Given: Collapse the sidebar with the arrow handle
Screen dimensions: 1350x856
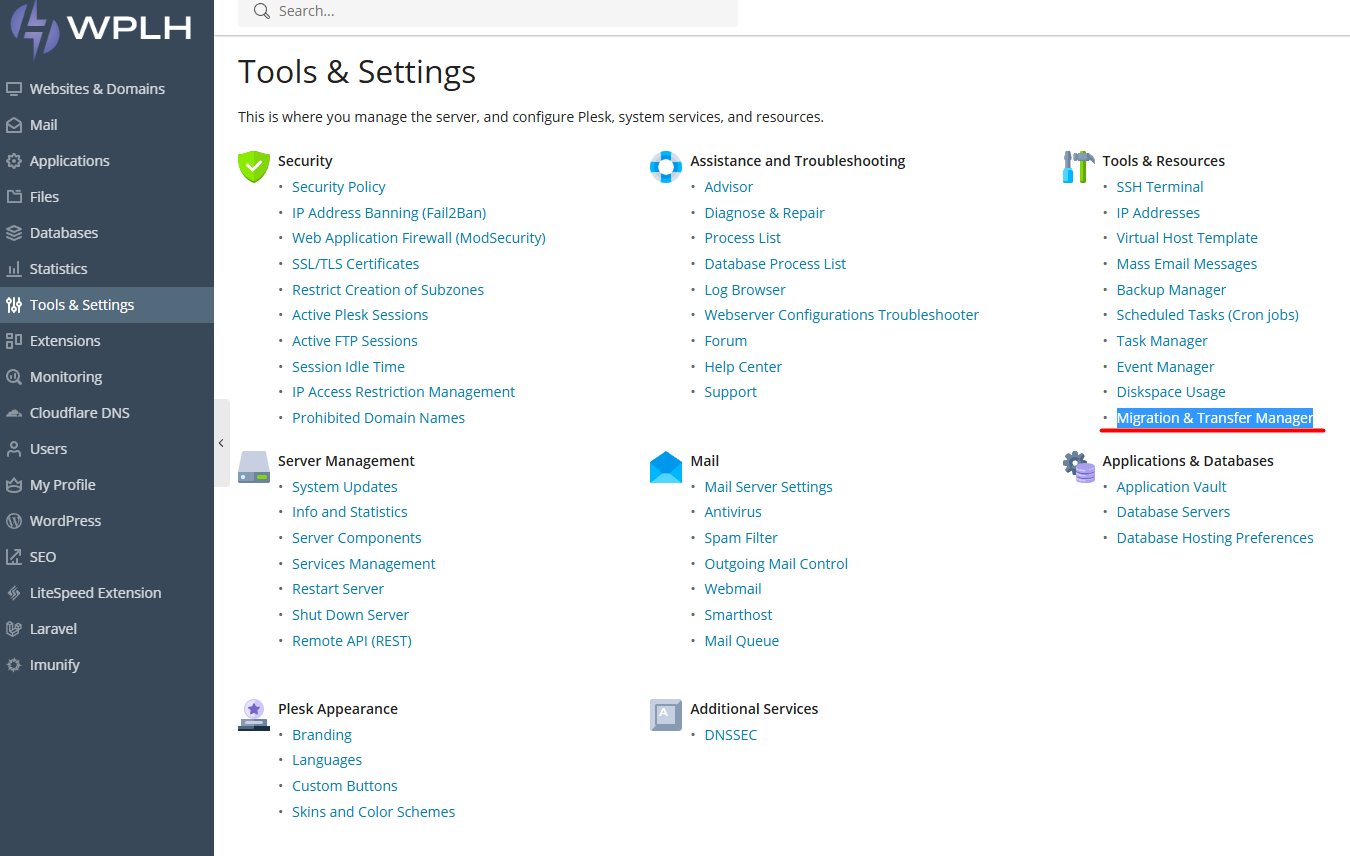Looking at the screenshot, I should (221, 443).
